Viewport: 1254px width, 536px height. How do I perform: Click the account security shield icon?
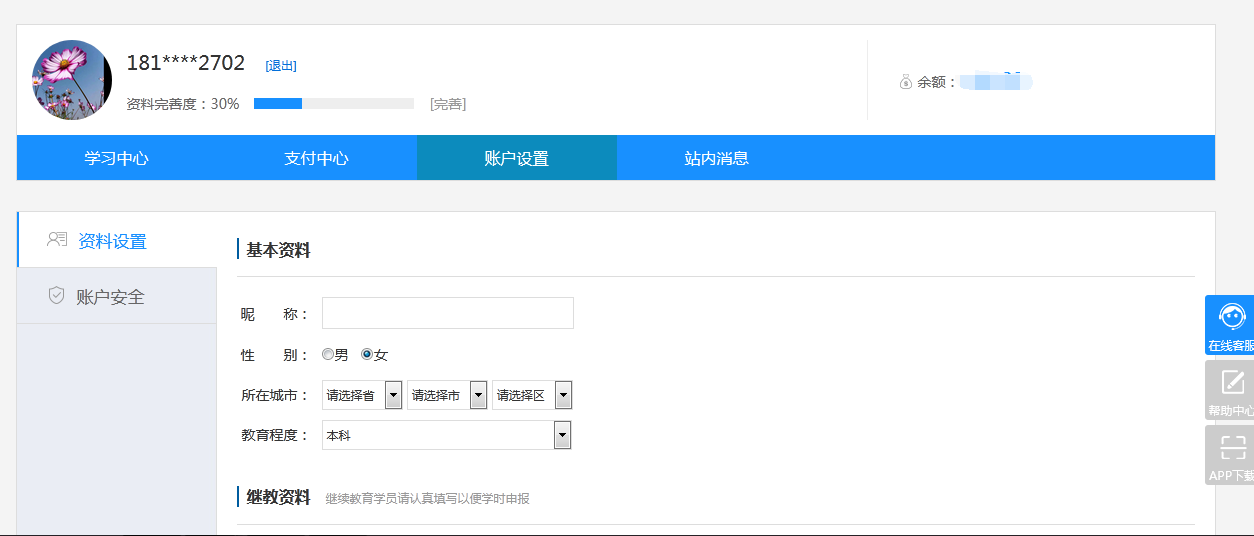(57, 296)
